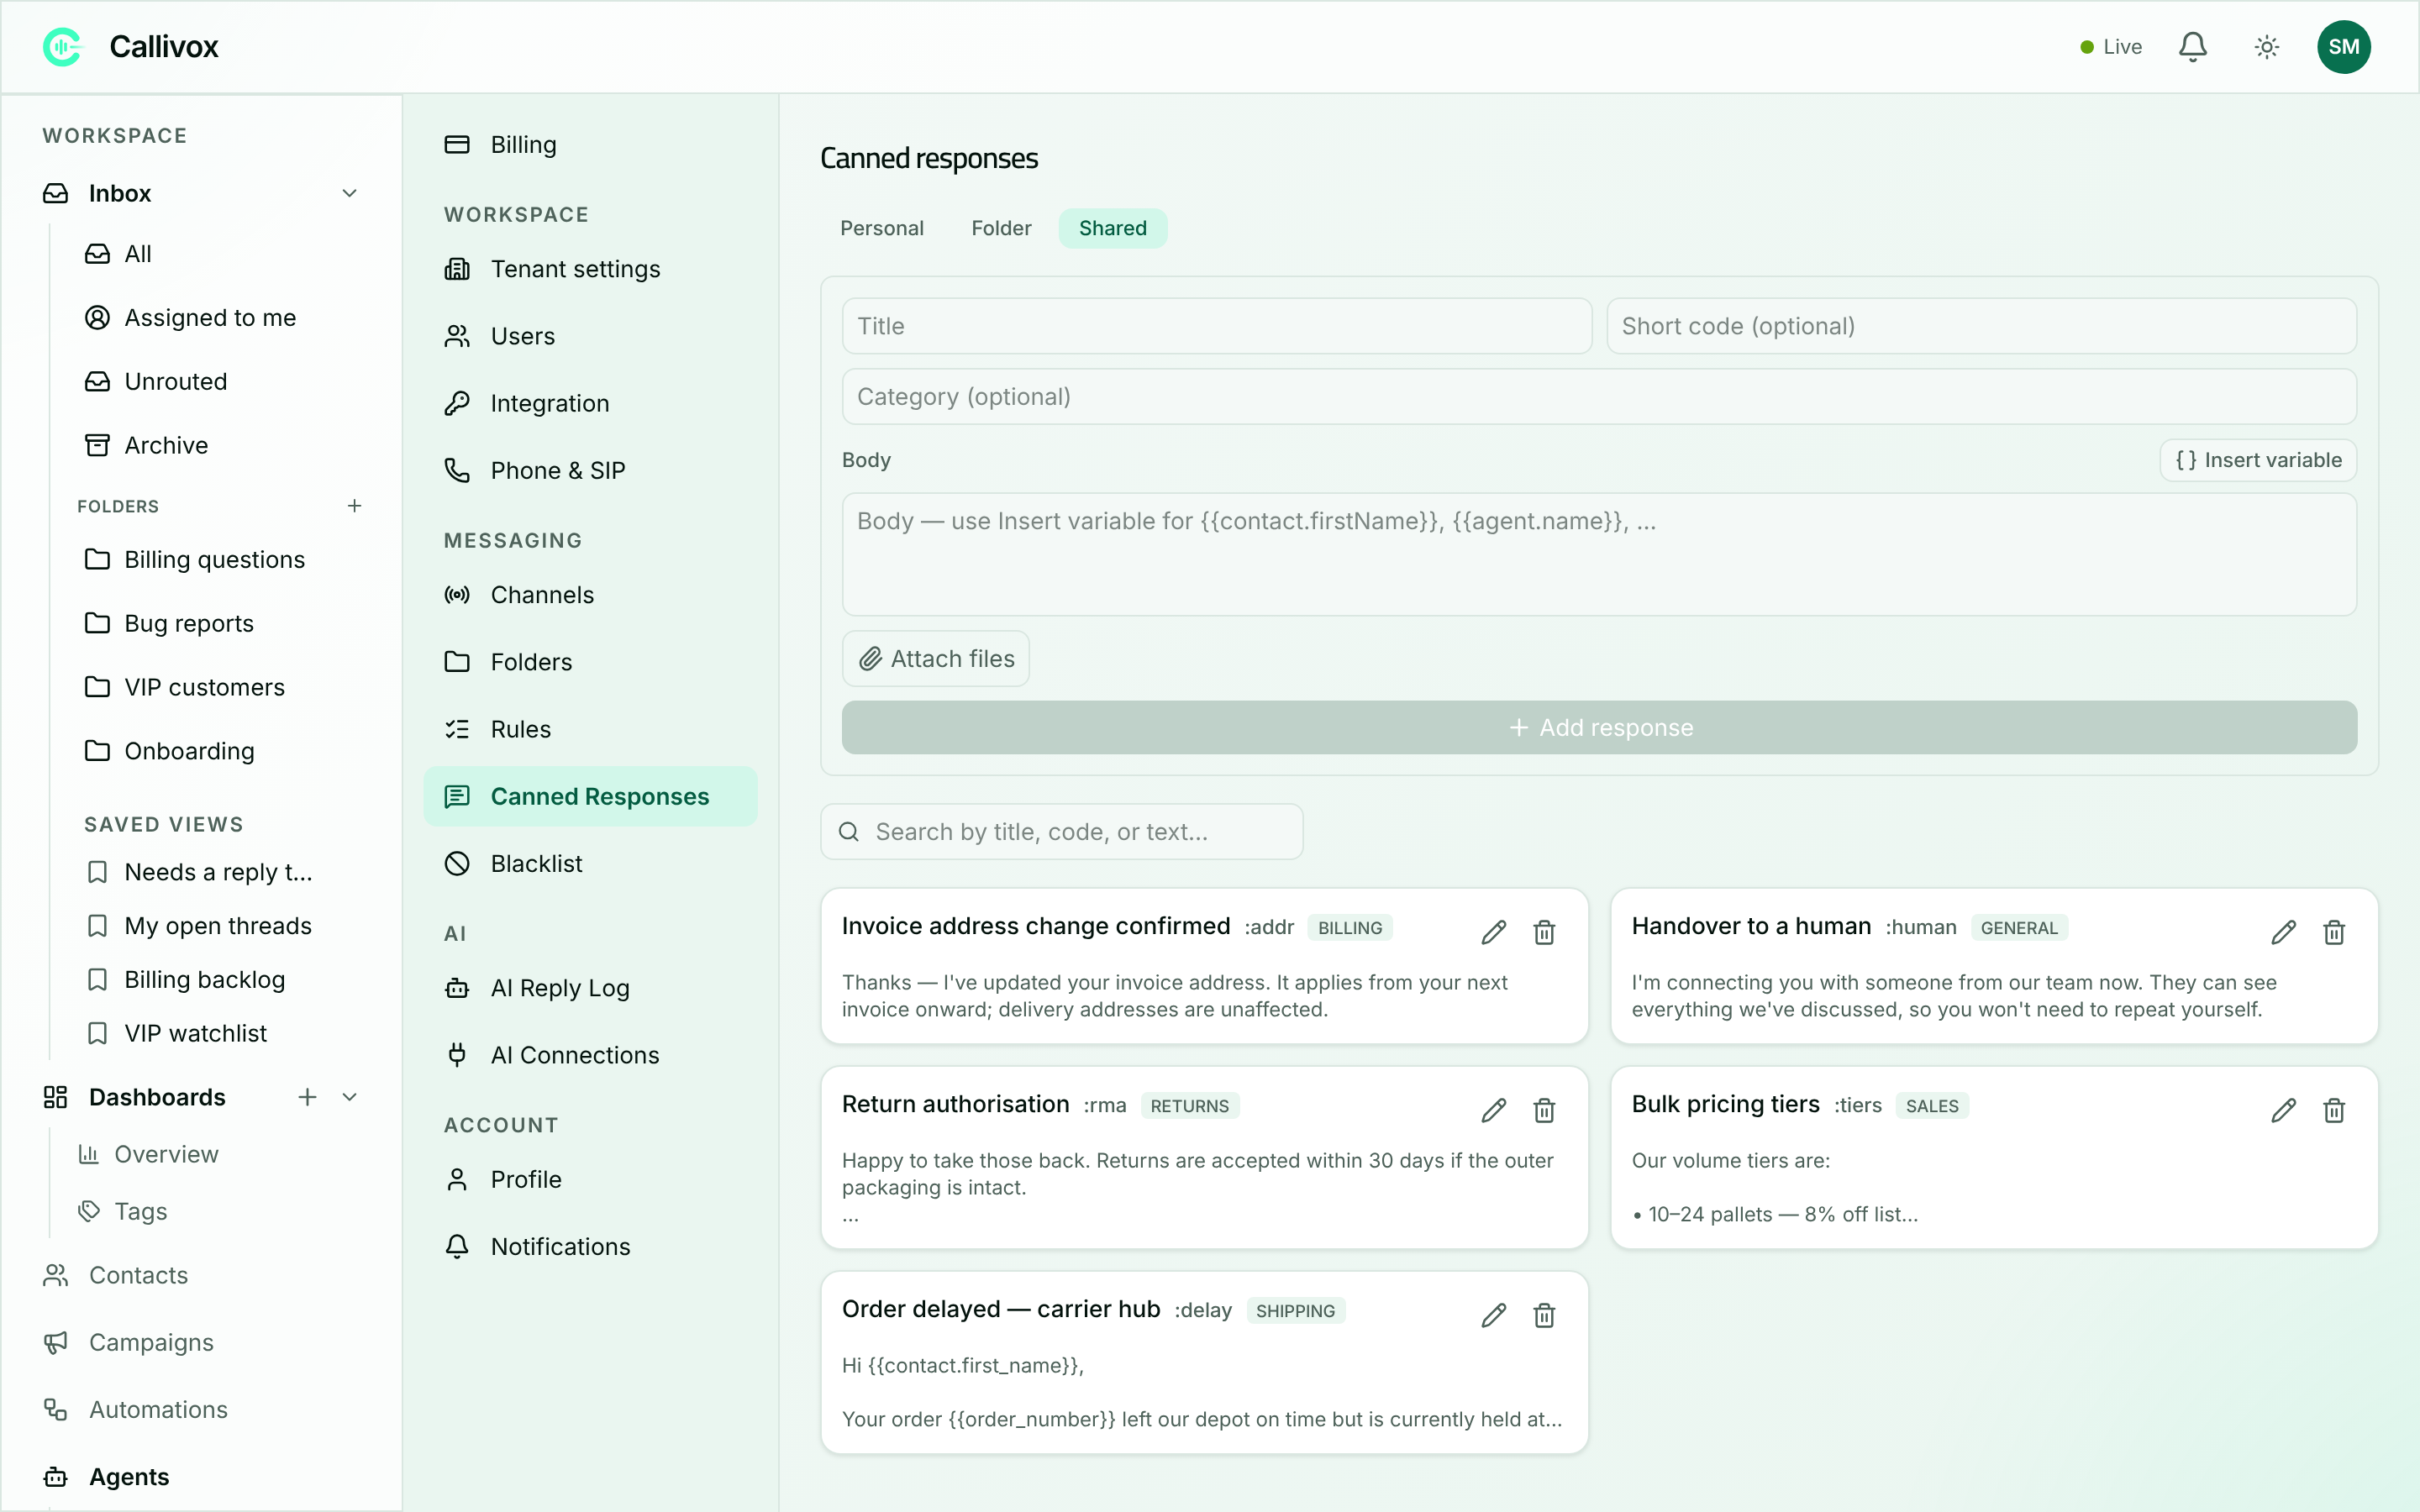The image size is (2420, 1512).
Task: Open Channels messaging settings
Action: [x=590, y=595]
